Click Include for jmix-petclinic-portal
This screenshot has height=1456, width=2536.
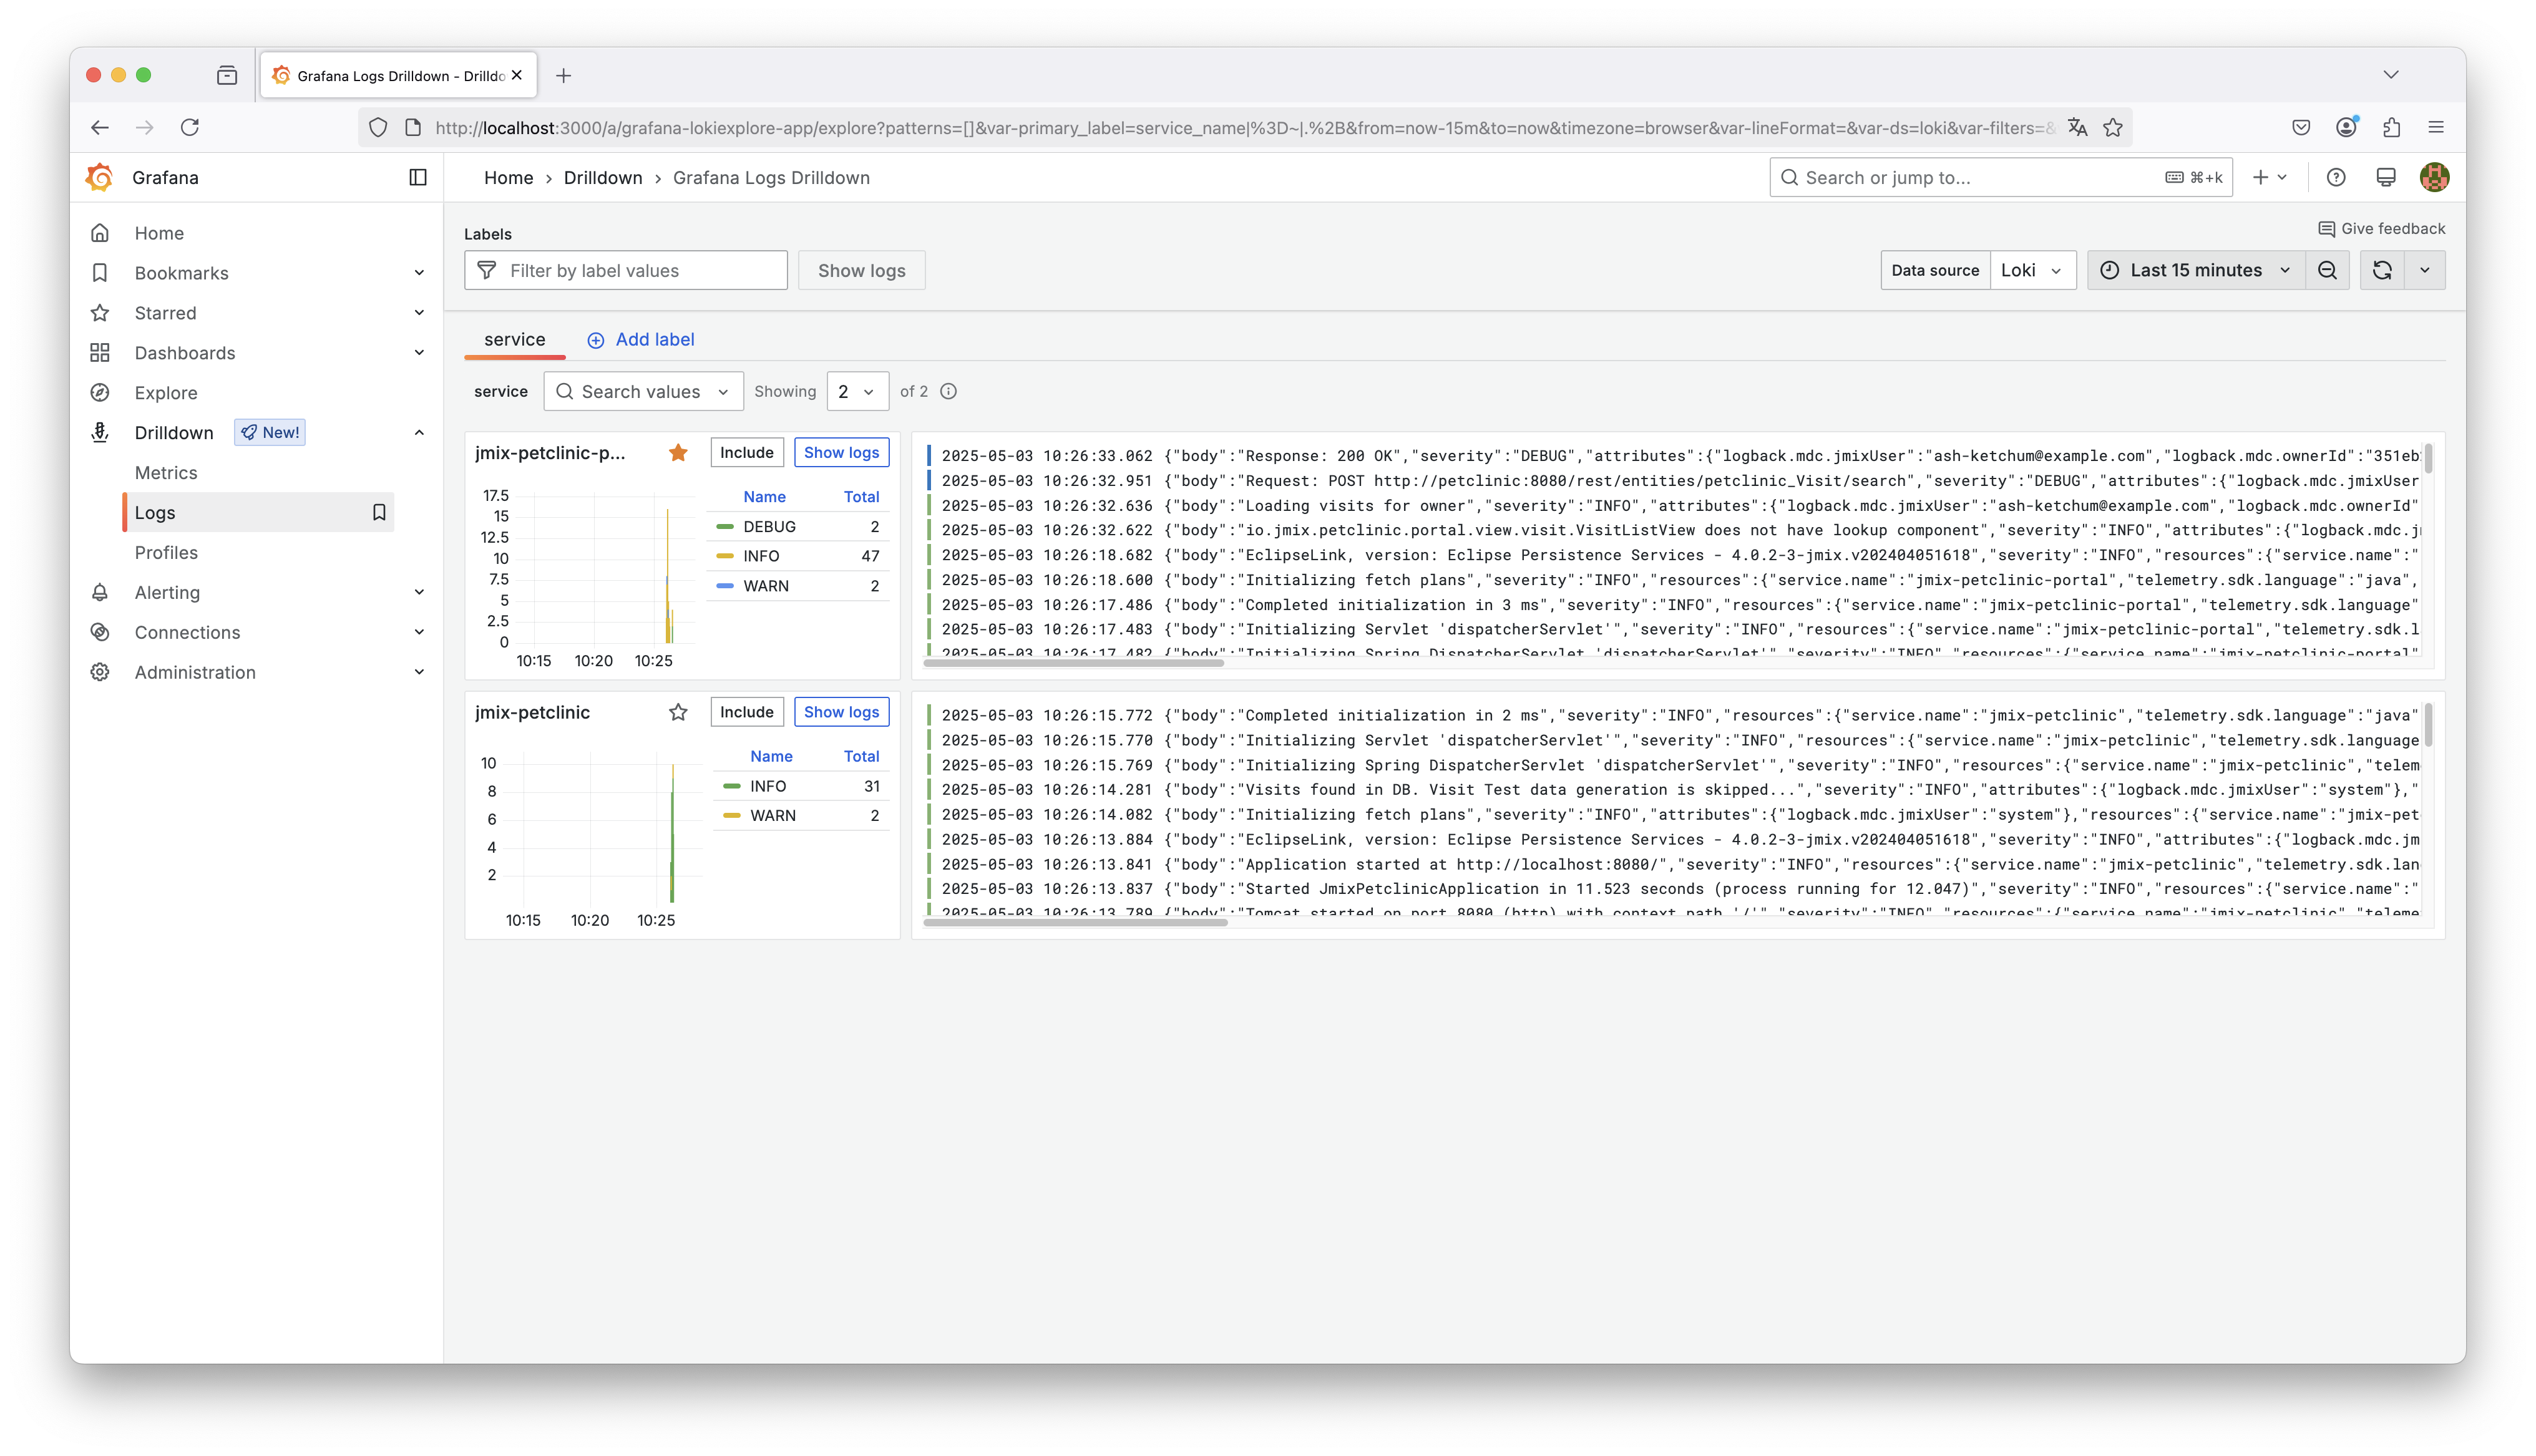coord(746,453)
